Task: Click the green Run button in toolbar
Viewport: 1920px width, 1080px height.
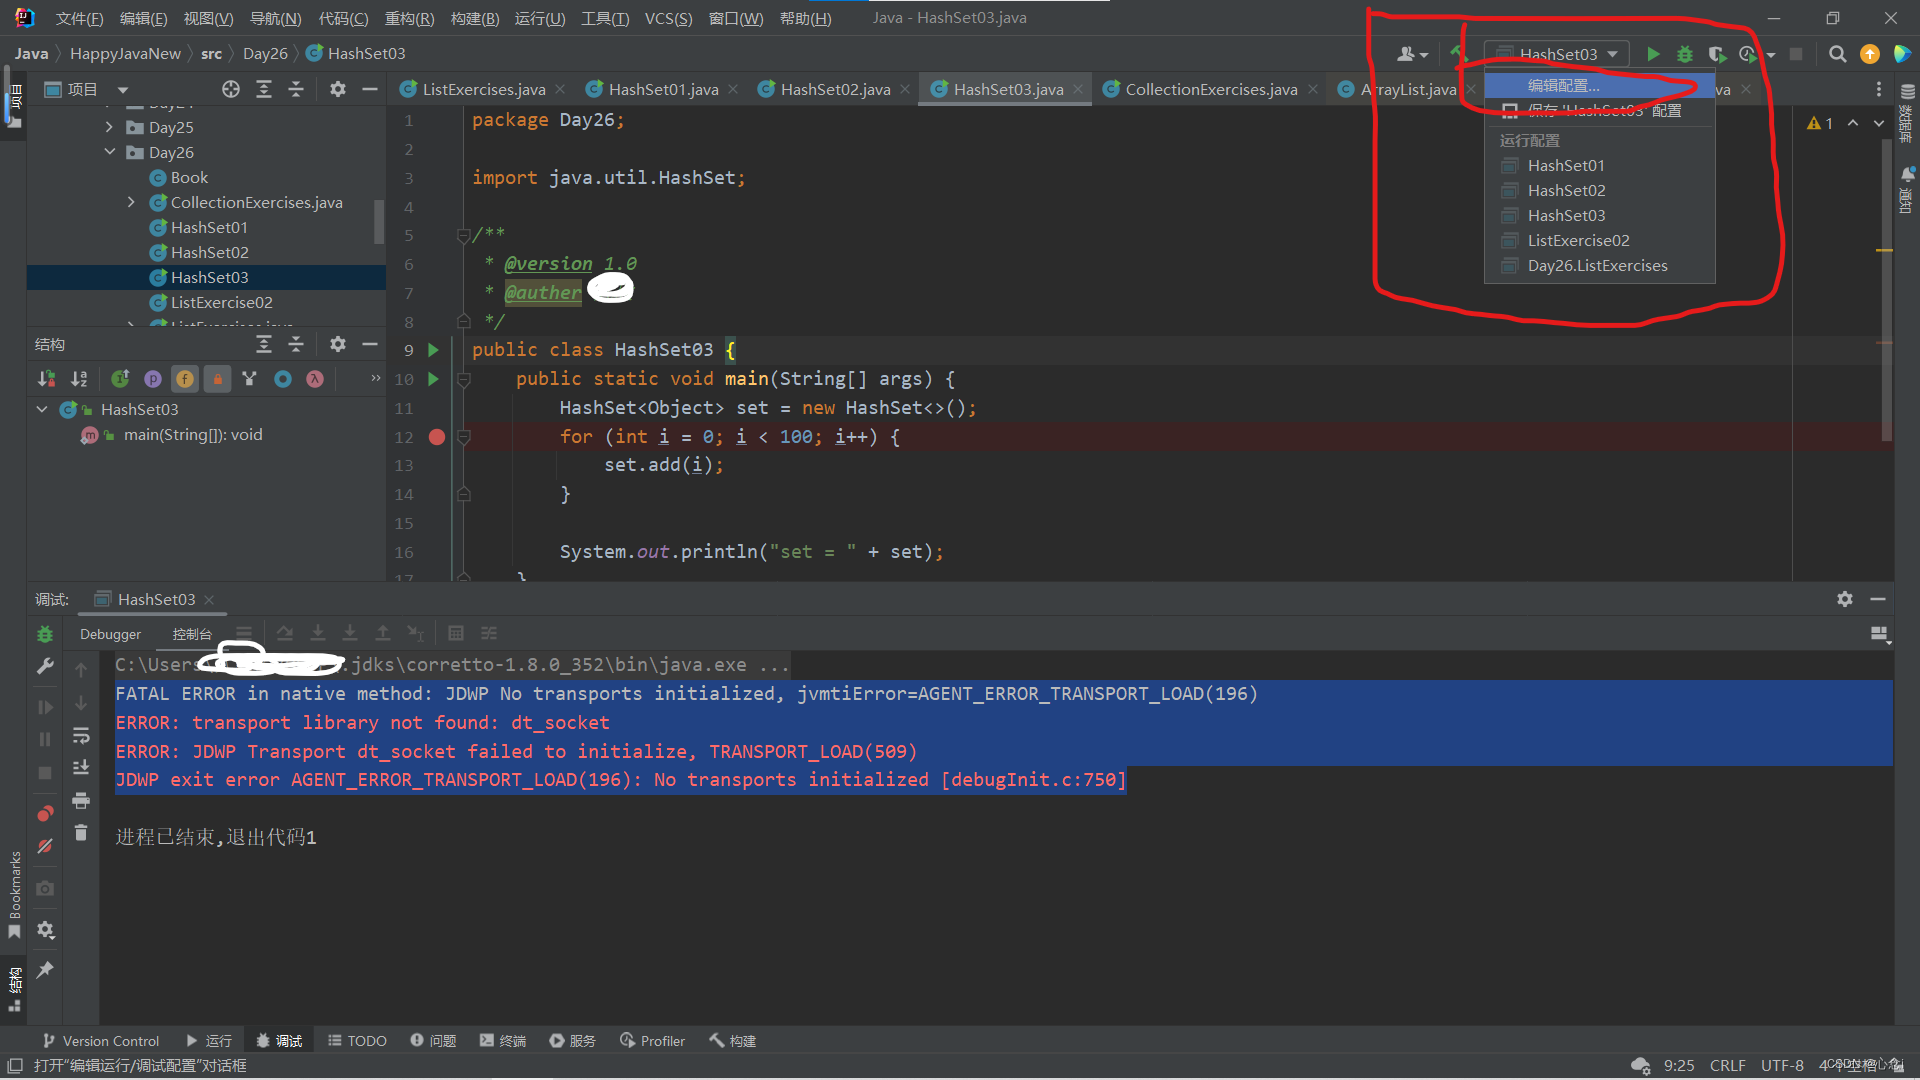Action: tap(1653, 54)
